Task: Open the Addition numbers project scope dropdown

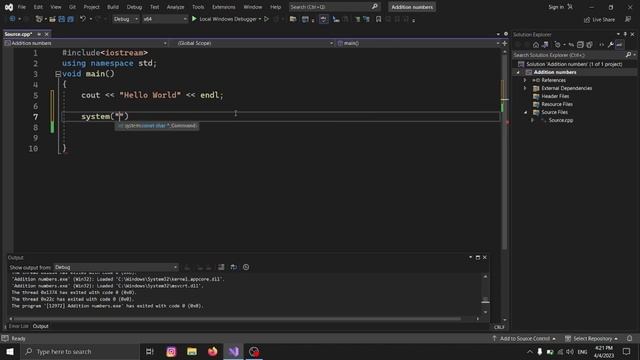Action: click(x=86, y=43)
